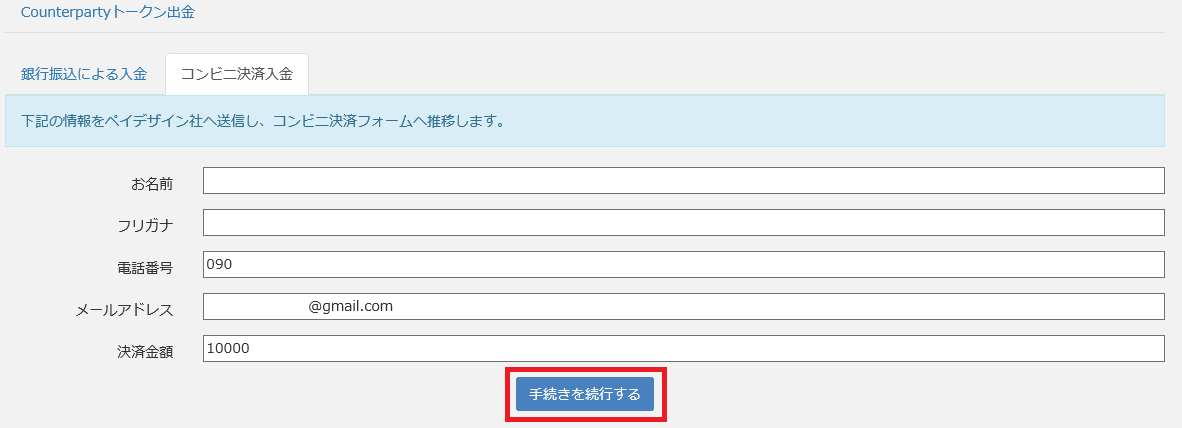Select the 決済金額 input field
This screenshot has width=1182, height=428.
(683, 348)
